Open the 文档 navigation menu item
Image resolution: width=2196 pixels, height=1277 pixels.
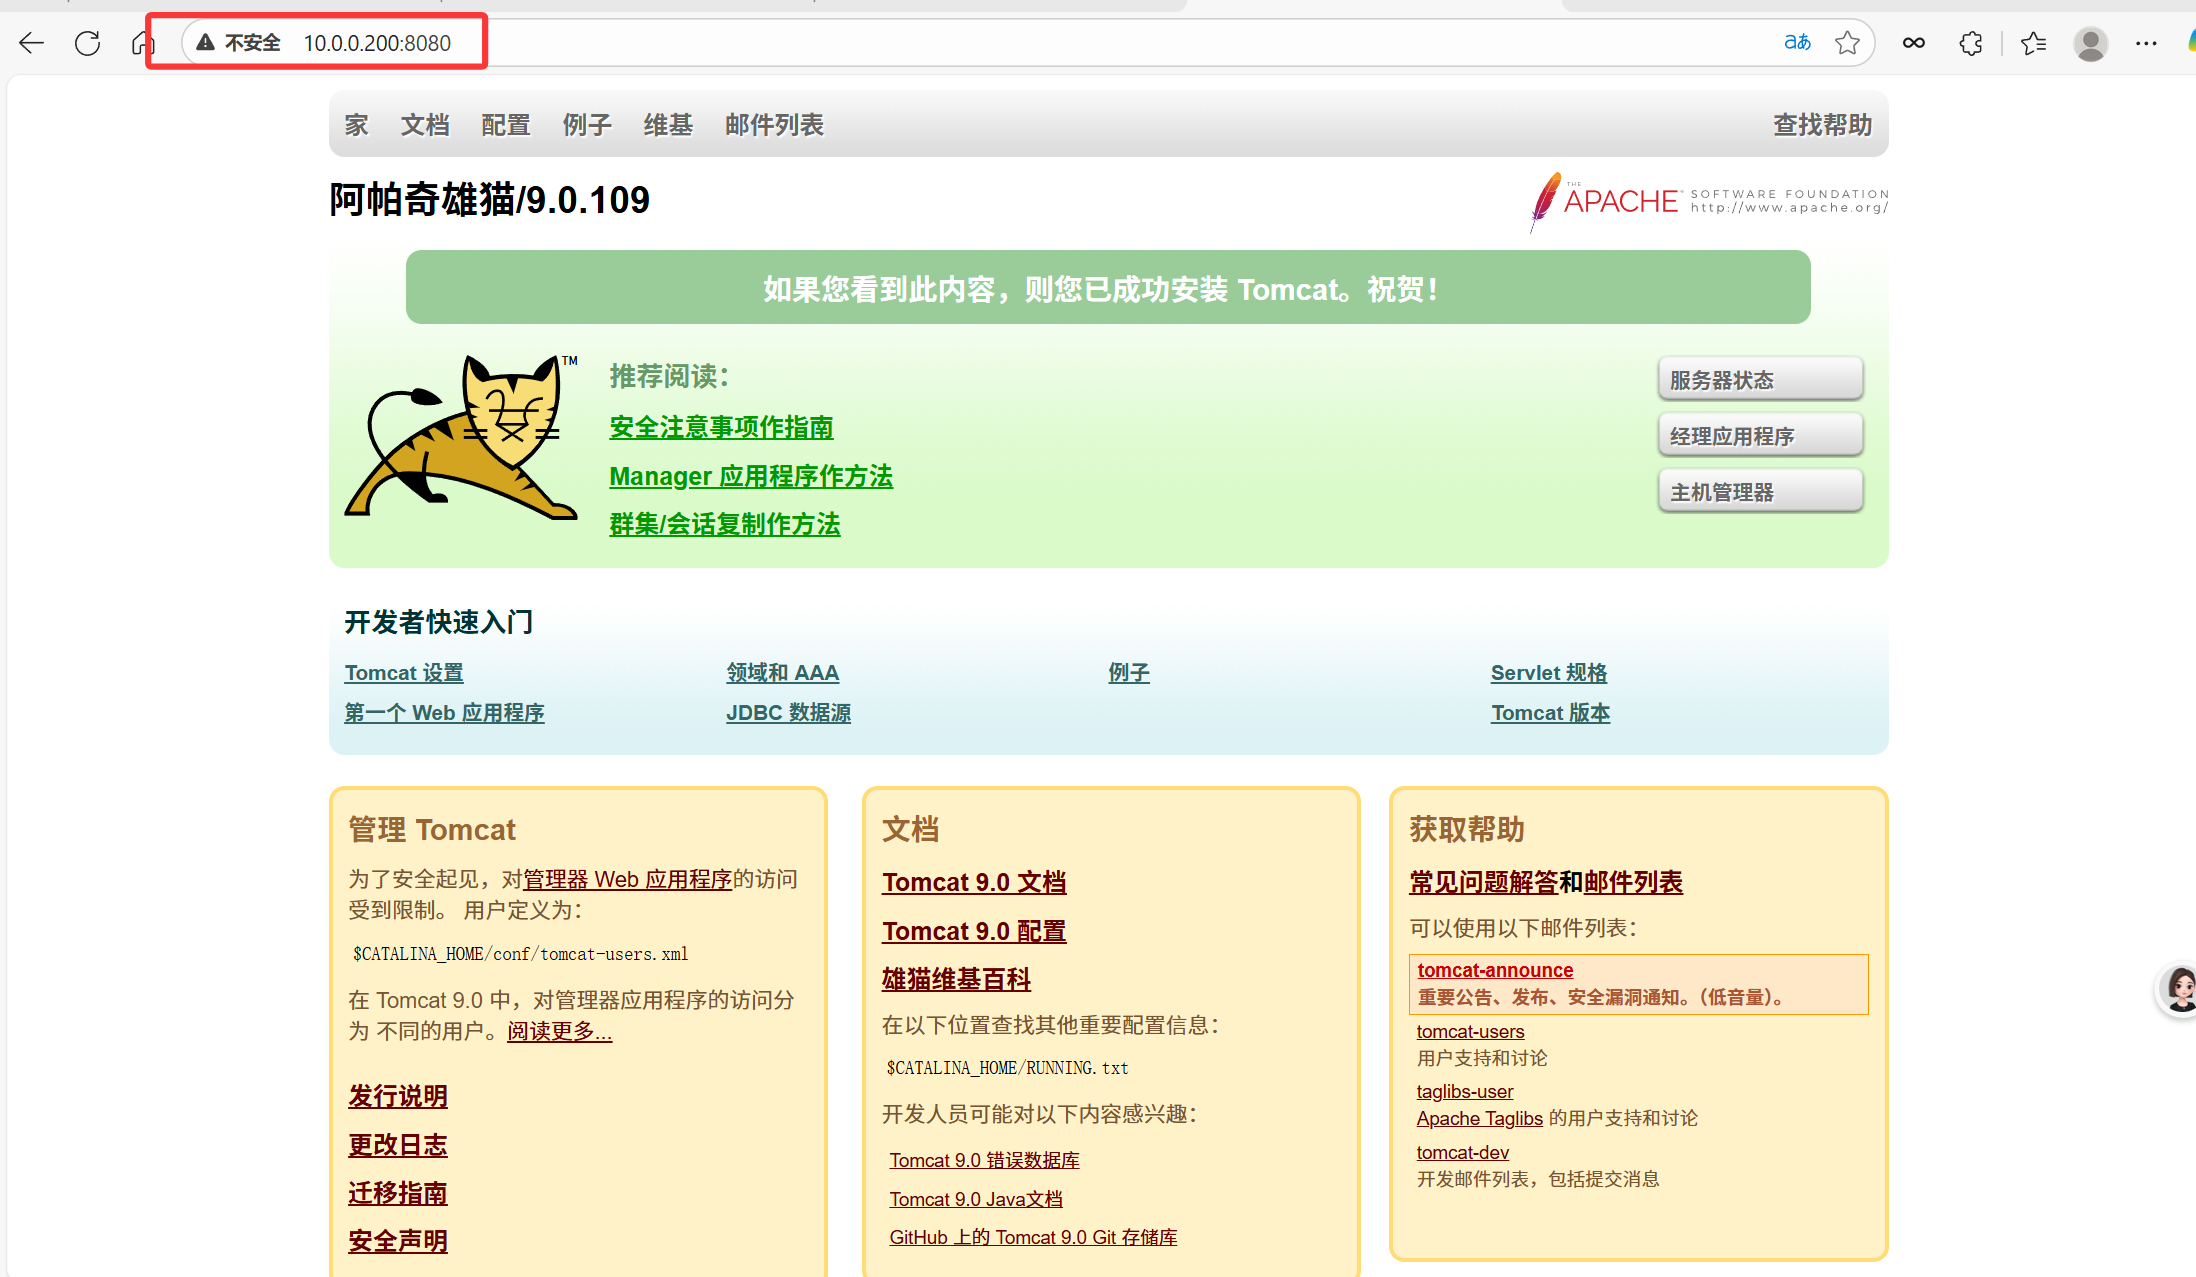[x=425, y=125]
